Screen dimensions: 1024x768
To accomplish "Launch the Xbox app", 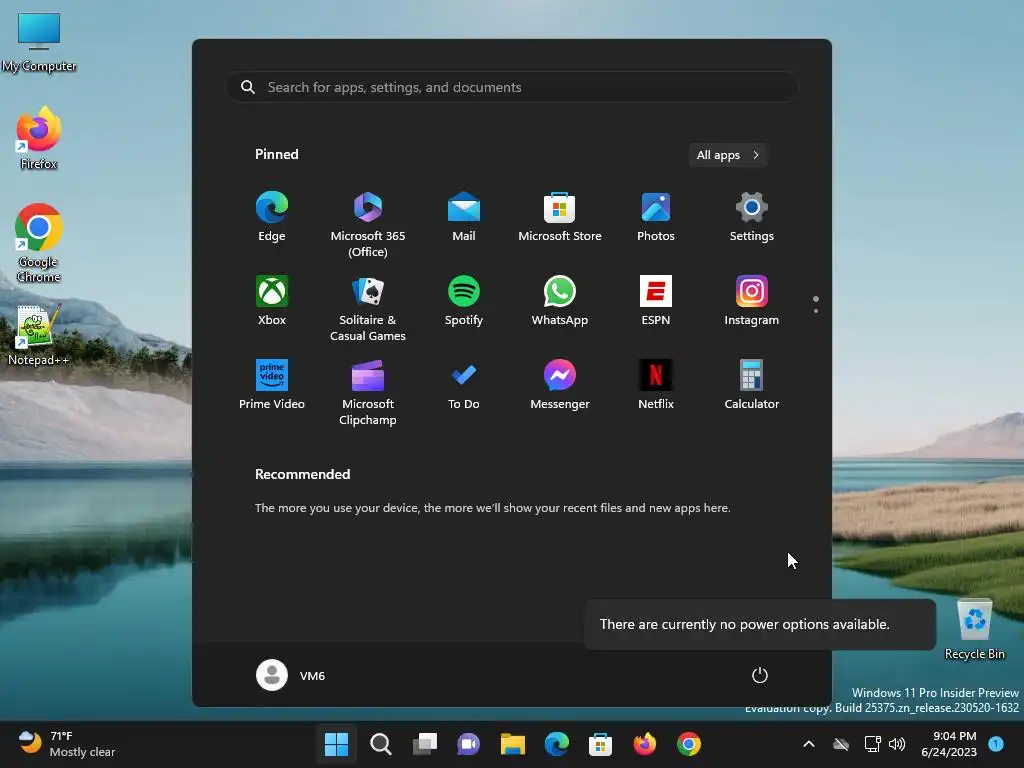I will pos(272,301).
